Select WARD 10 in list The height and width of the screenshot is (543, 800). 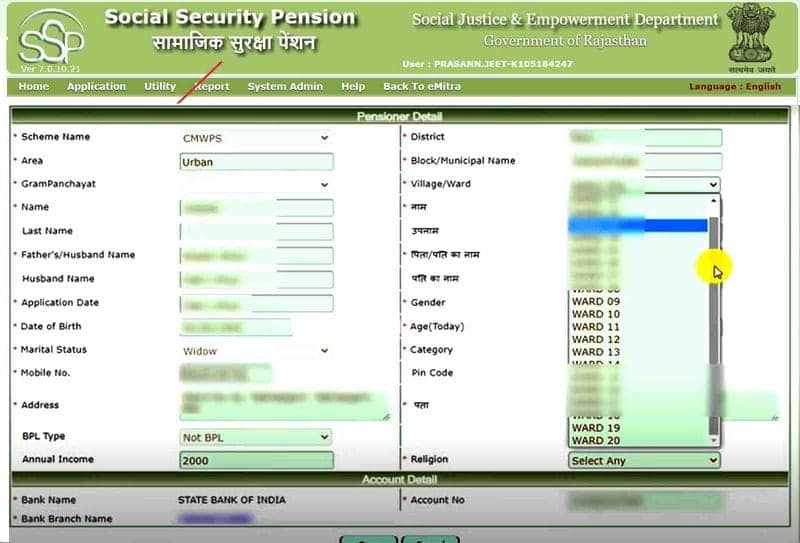pos(639,314)
